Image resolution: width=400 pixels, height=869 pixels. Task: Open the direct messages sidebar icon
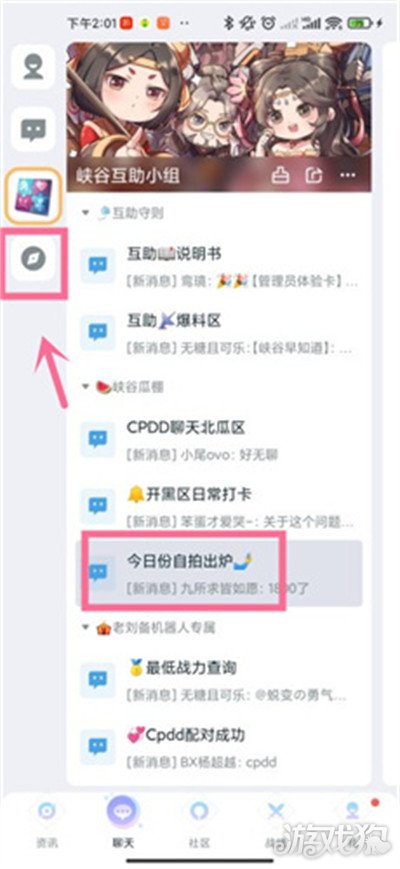[33, 130]
